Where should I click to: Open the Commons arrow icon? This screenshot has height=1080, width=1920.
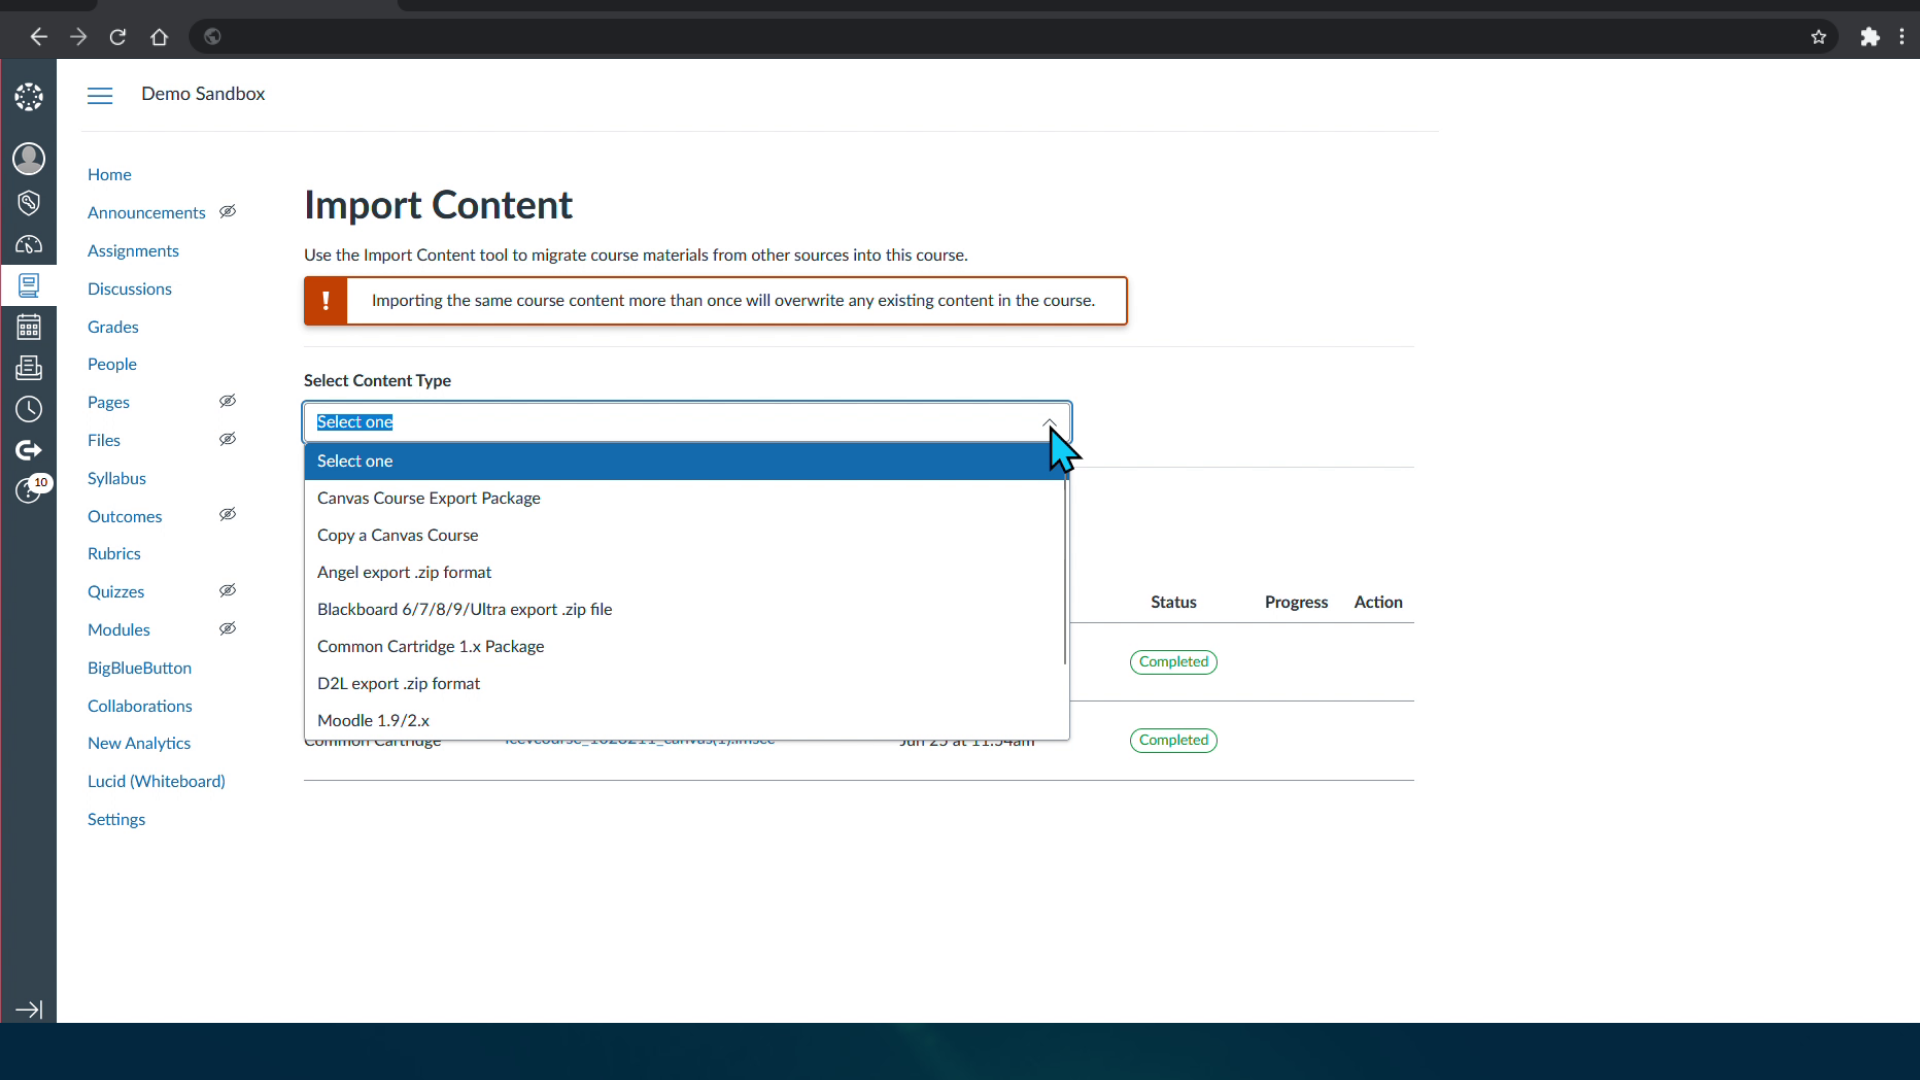point(29,450)
